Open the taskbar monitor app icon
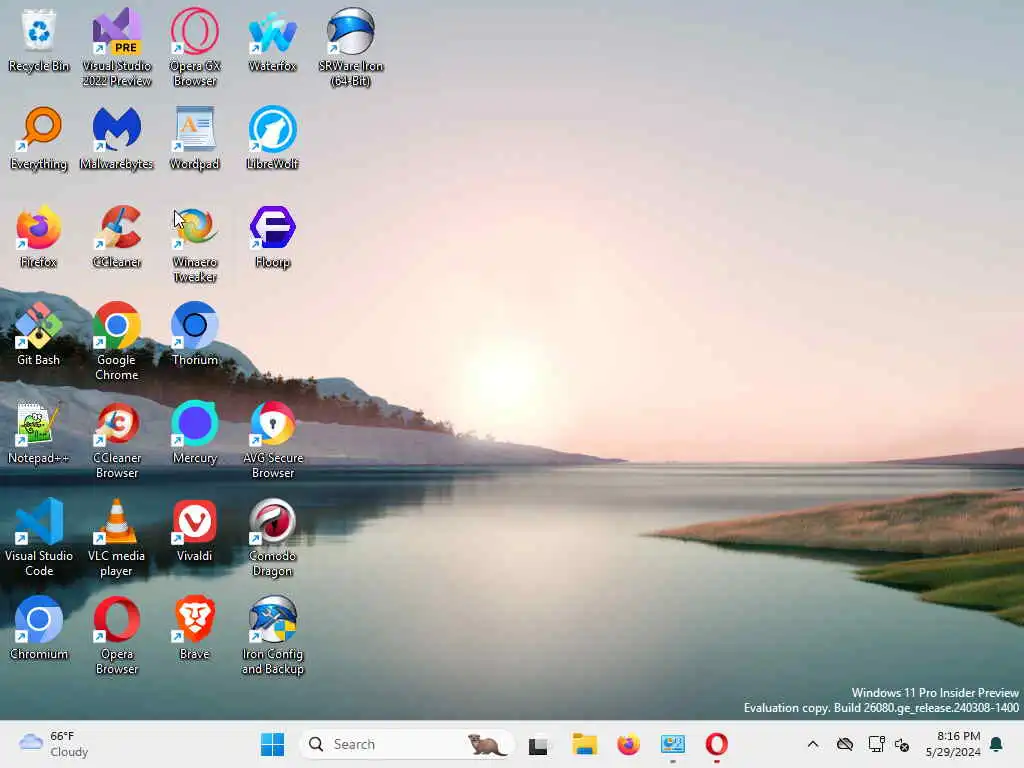The height and width of the screenshot is (768, 1024). (x=673, y=744)
